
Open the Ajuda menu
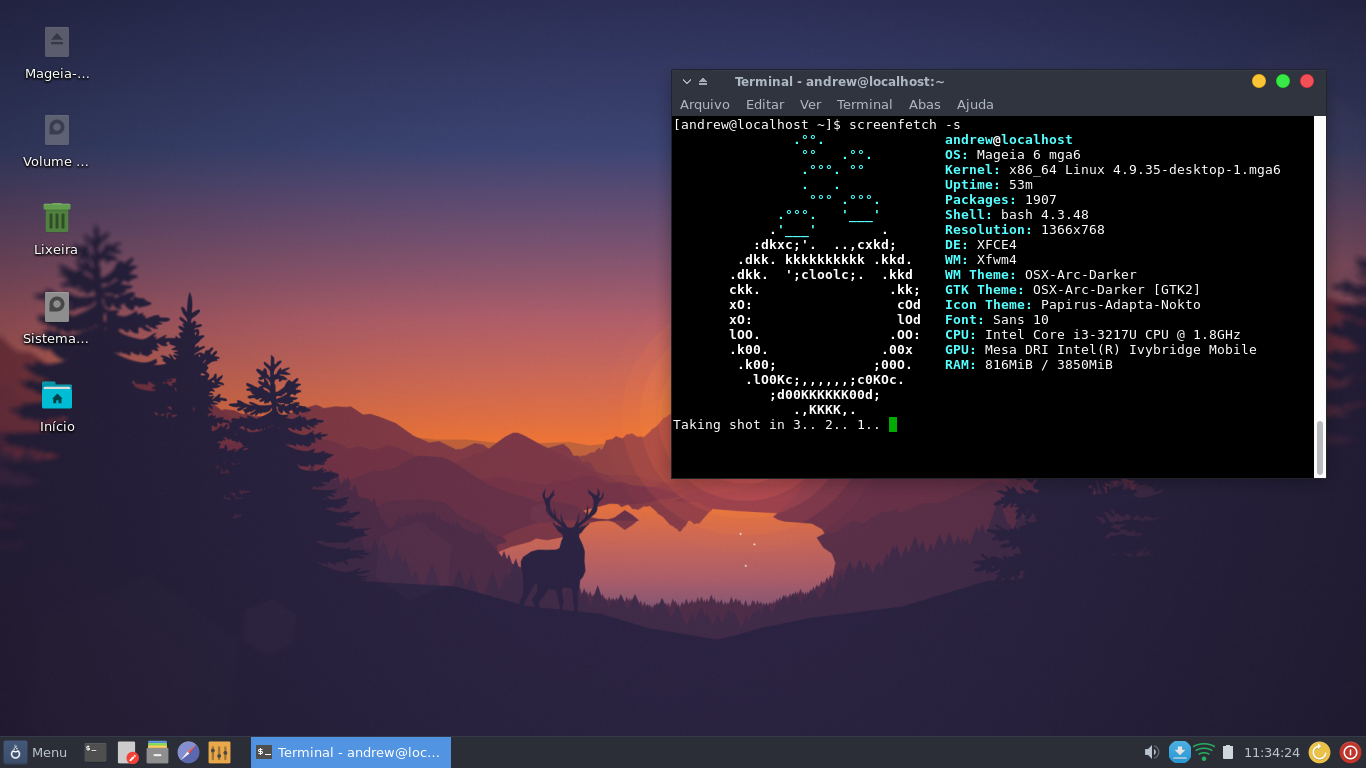[x=975, y=104]
